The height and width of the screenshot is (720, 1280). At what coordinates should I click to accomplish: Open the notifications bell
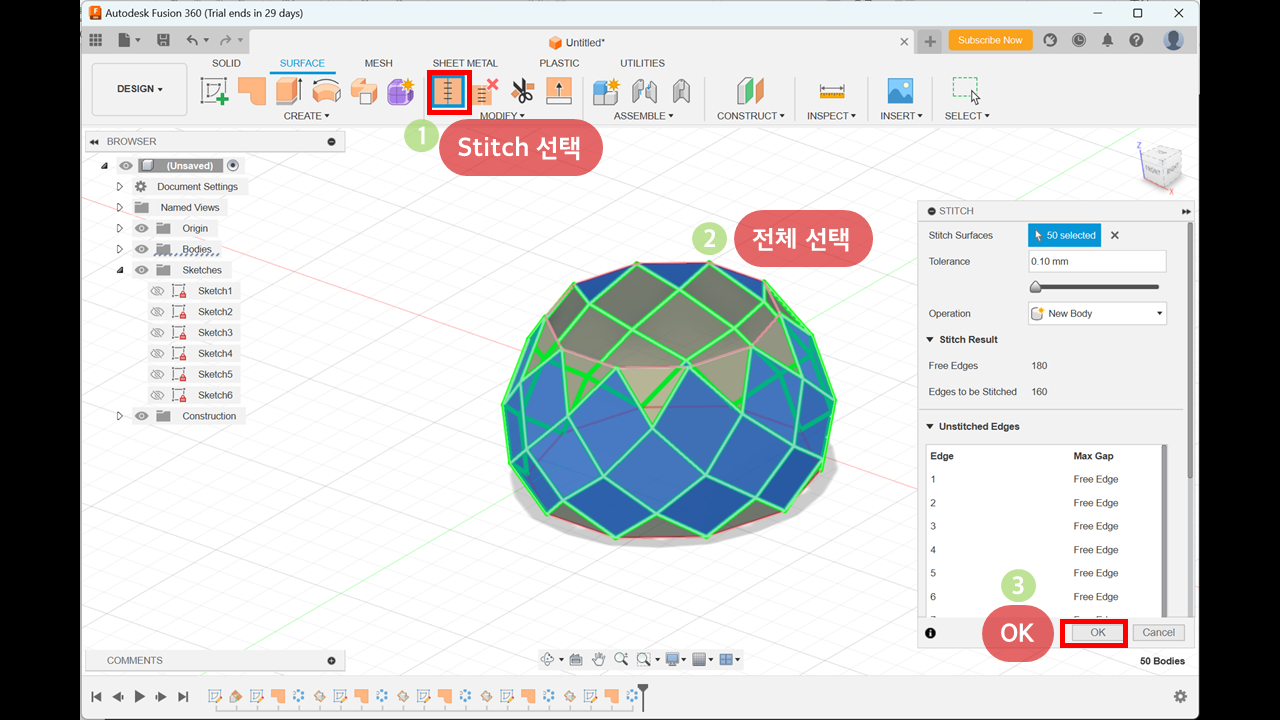pos(1108,40)
